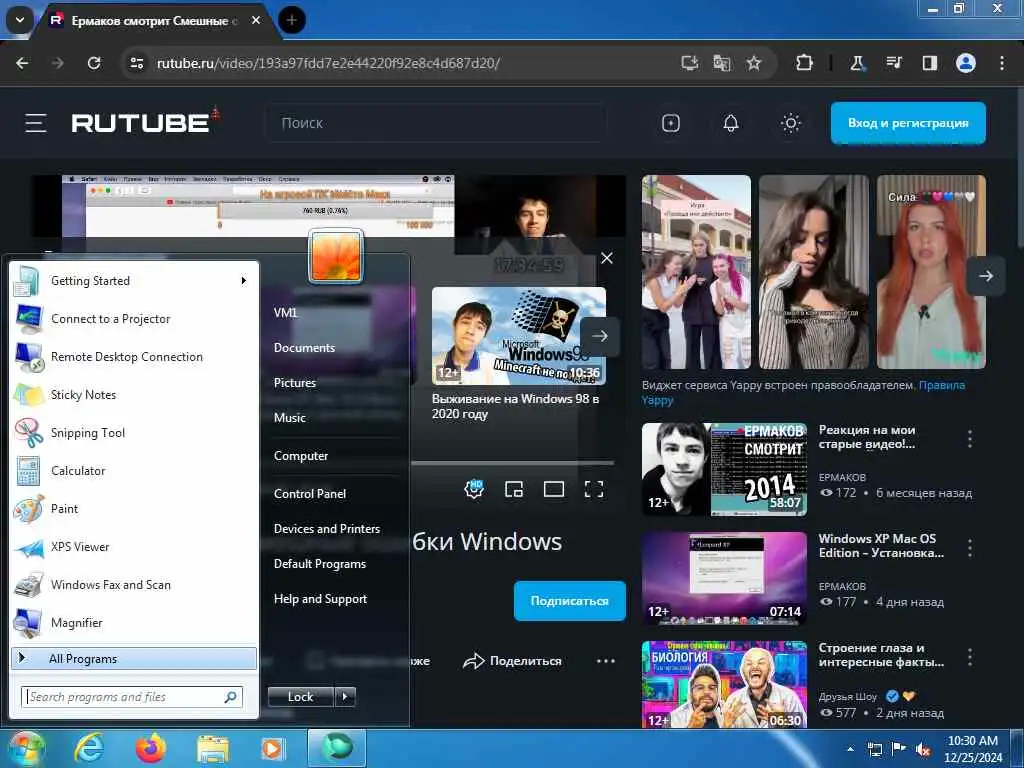Click RUTUBE upload video icon
The height and width of the screenshot is (768, 1024).
pyautogui.click(x=671, y=123)
